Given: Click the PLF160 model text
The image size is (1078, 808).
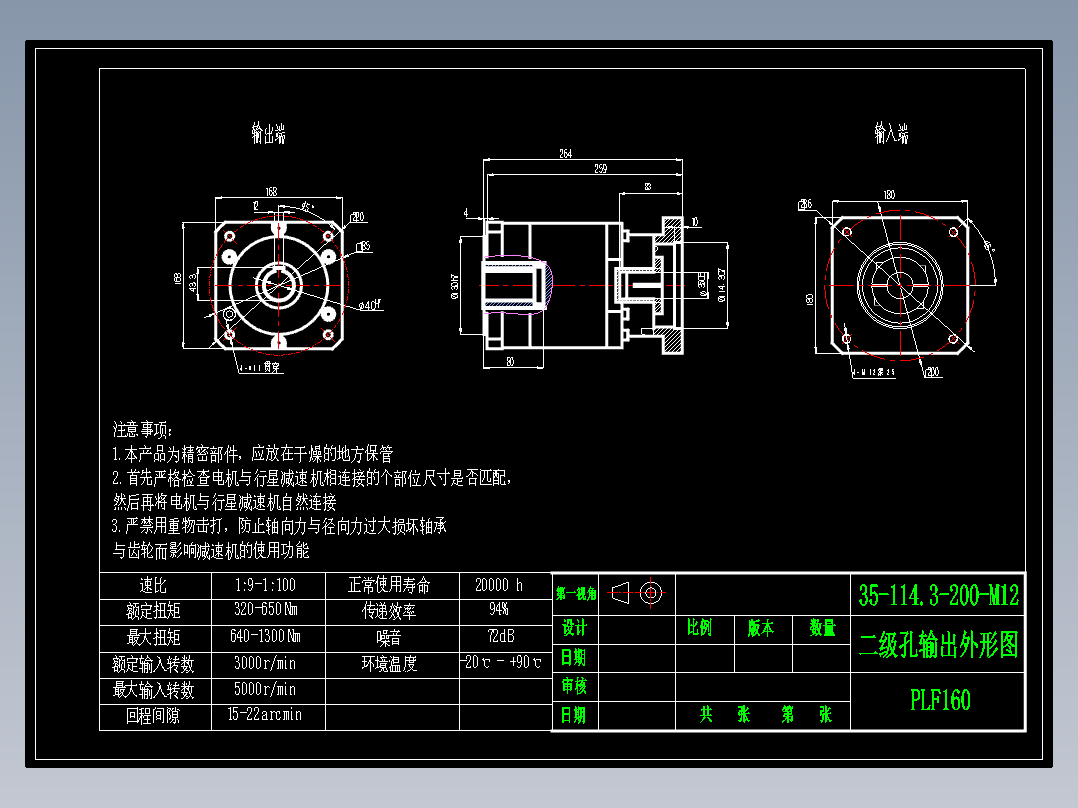Looking at the screenshot, I should point(939,700).
